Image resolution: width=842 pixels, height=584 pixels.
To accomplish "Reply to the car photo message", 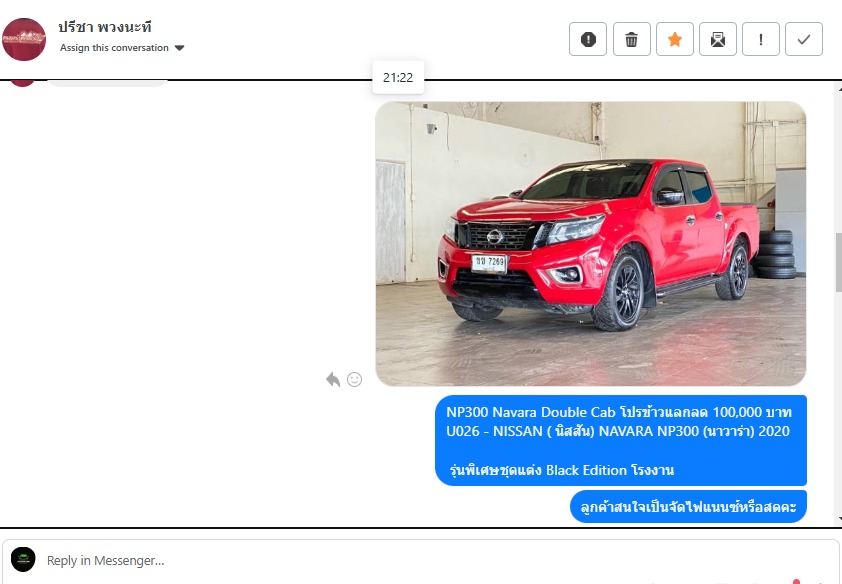I will click(333, 379).
